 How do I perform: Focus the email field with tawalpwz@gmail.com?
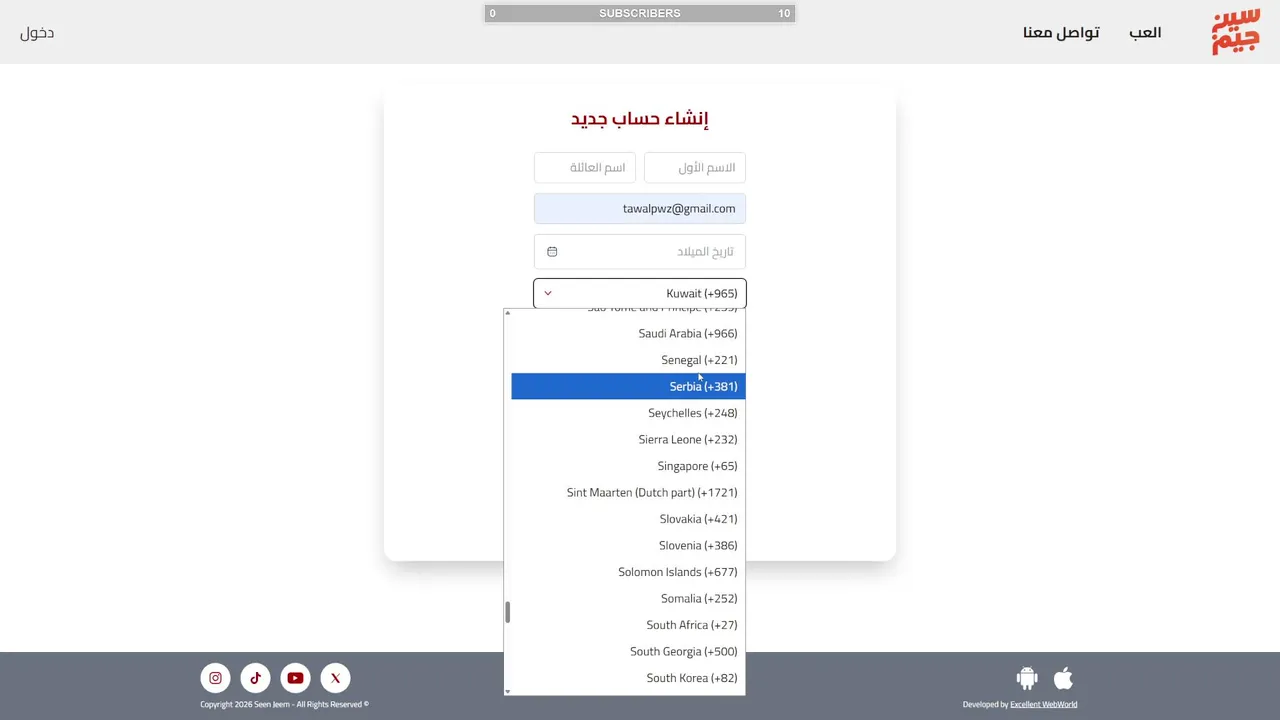click(x=640, y=209)
